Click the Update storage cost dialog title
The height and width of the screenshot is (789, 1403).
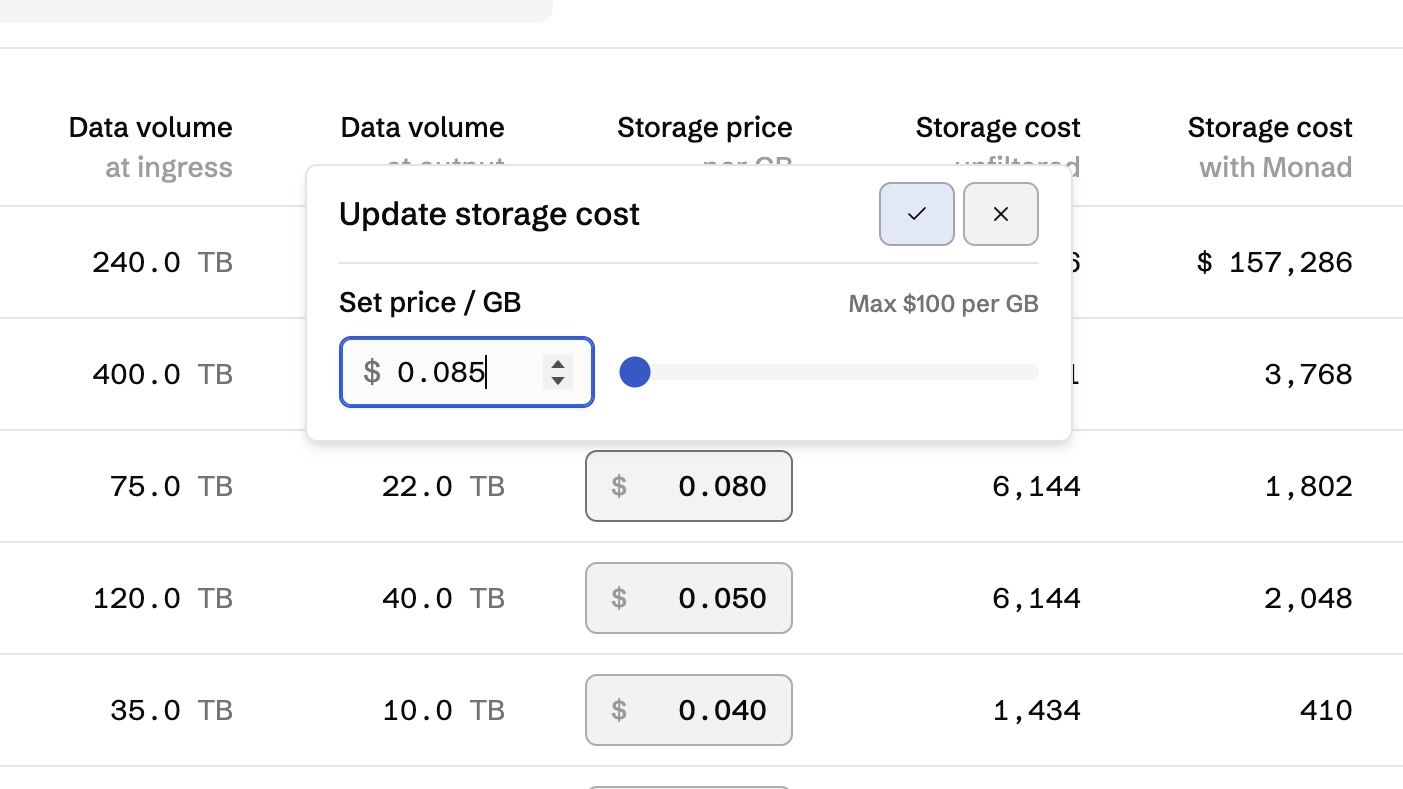click(x=489, y=214)
